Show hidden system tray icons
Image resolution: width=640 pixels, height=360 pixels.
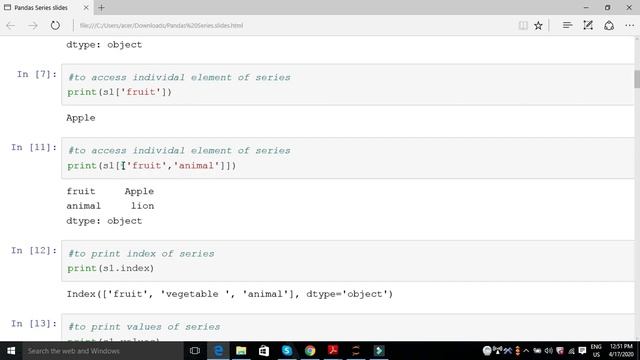526,351
